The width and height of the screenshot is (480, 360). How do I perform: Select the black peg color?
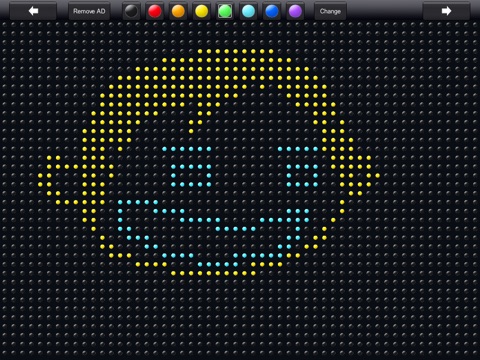point(131,11)
